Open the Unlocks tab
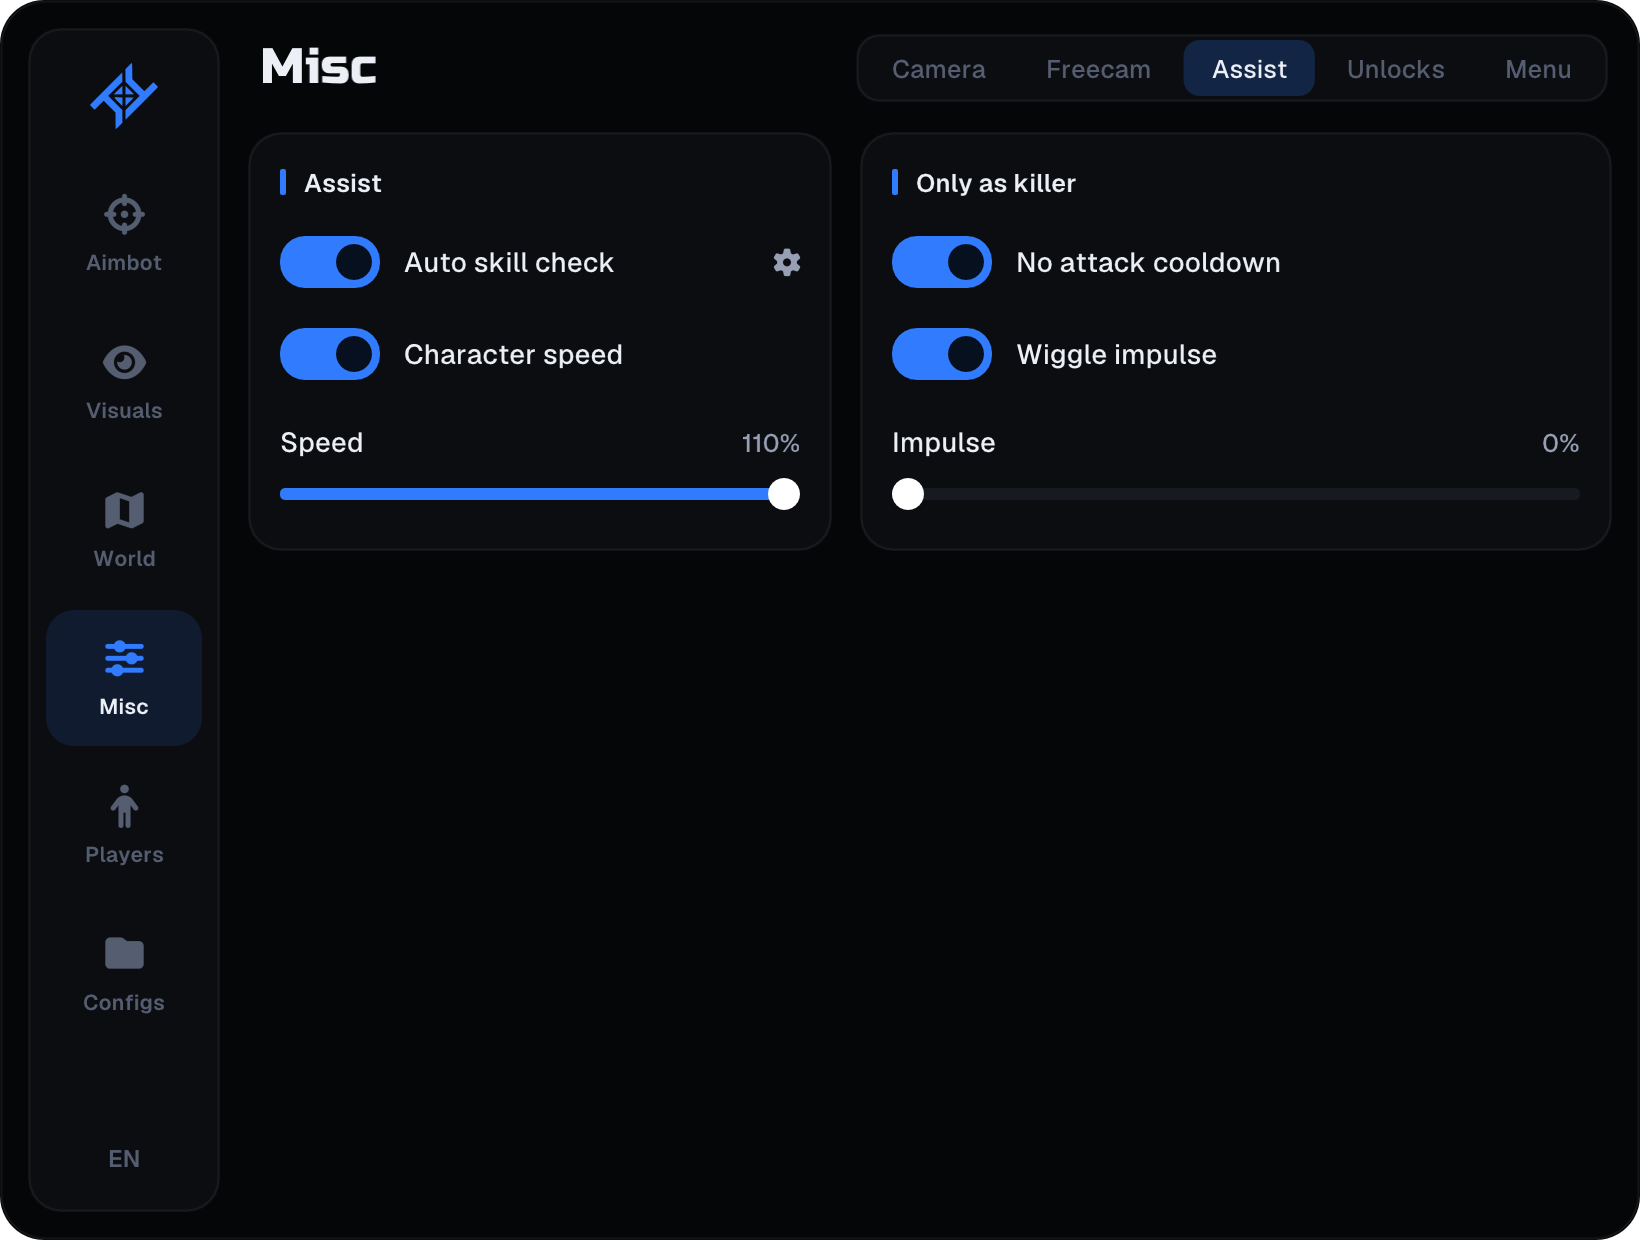 (x=1395, y=69)
